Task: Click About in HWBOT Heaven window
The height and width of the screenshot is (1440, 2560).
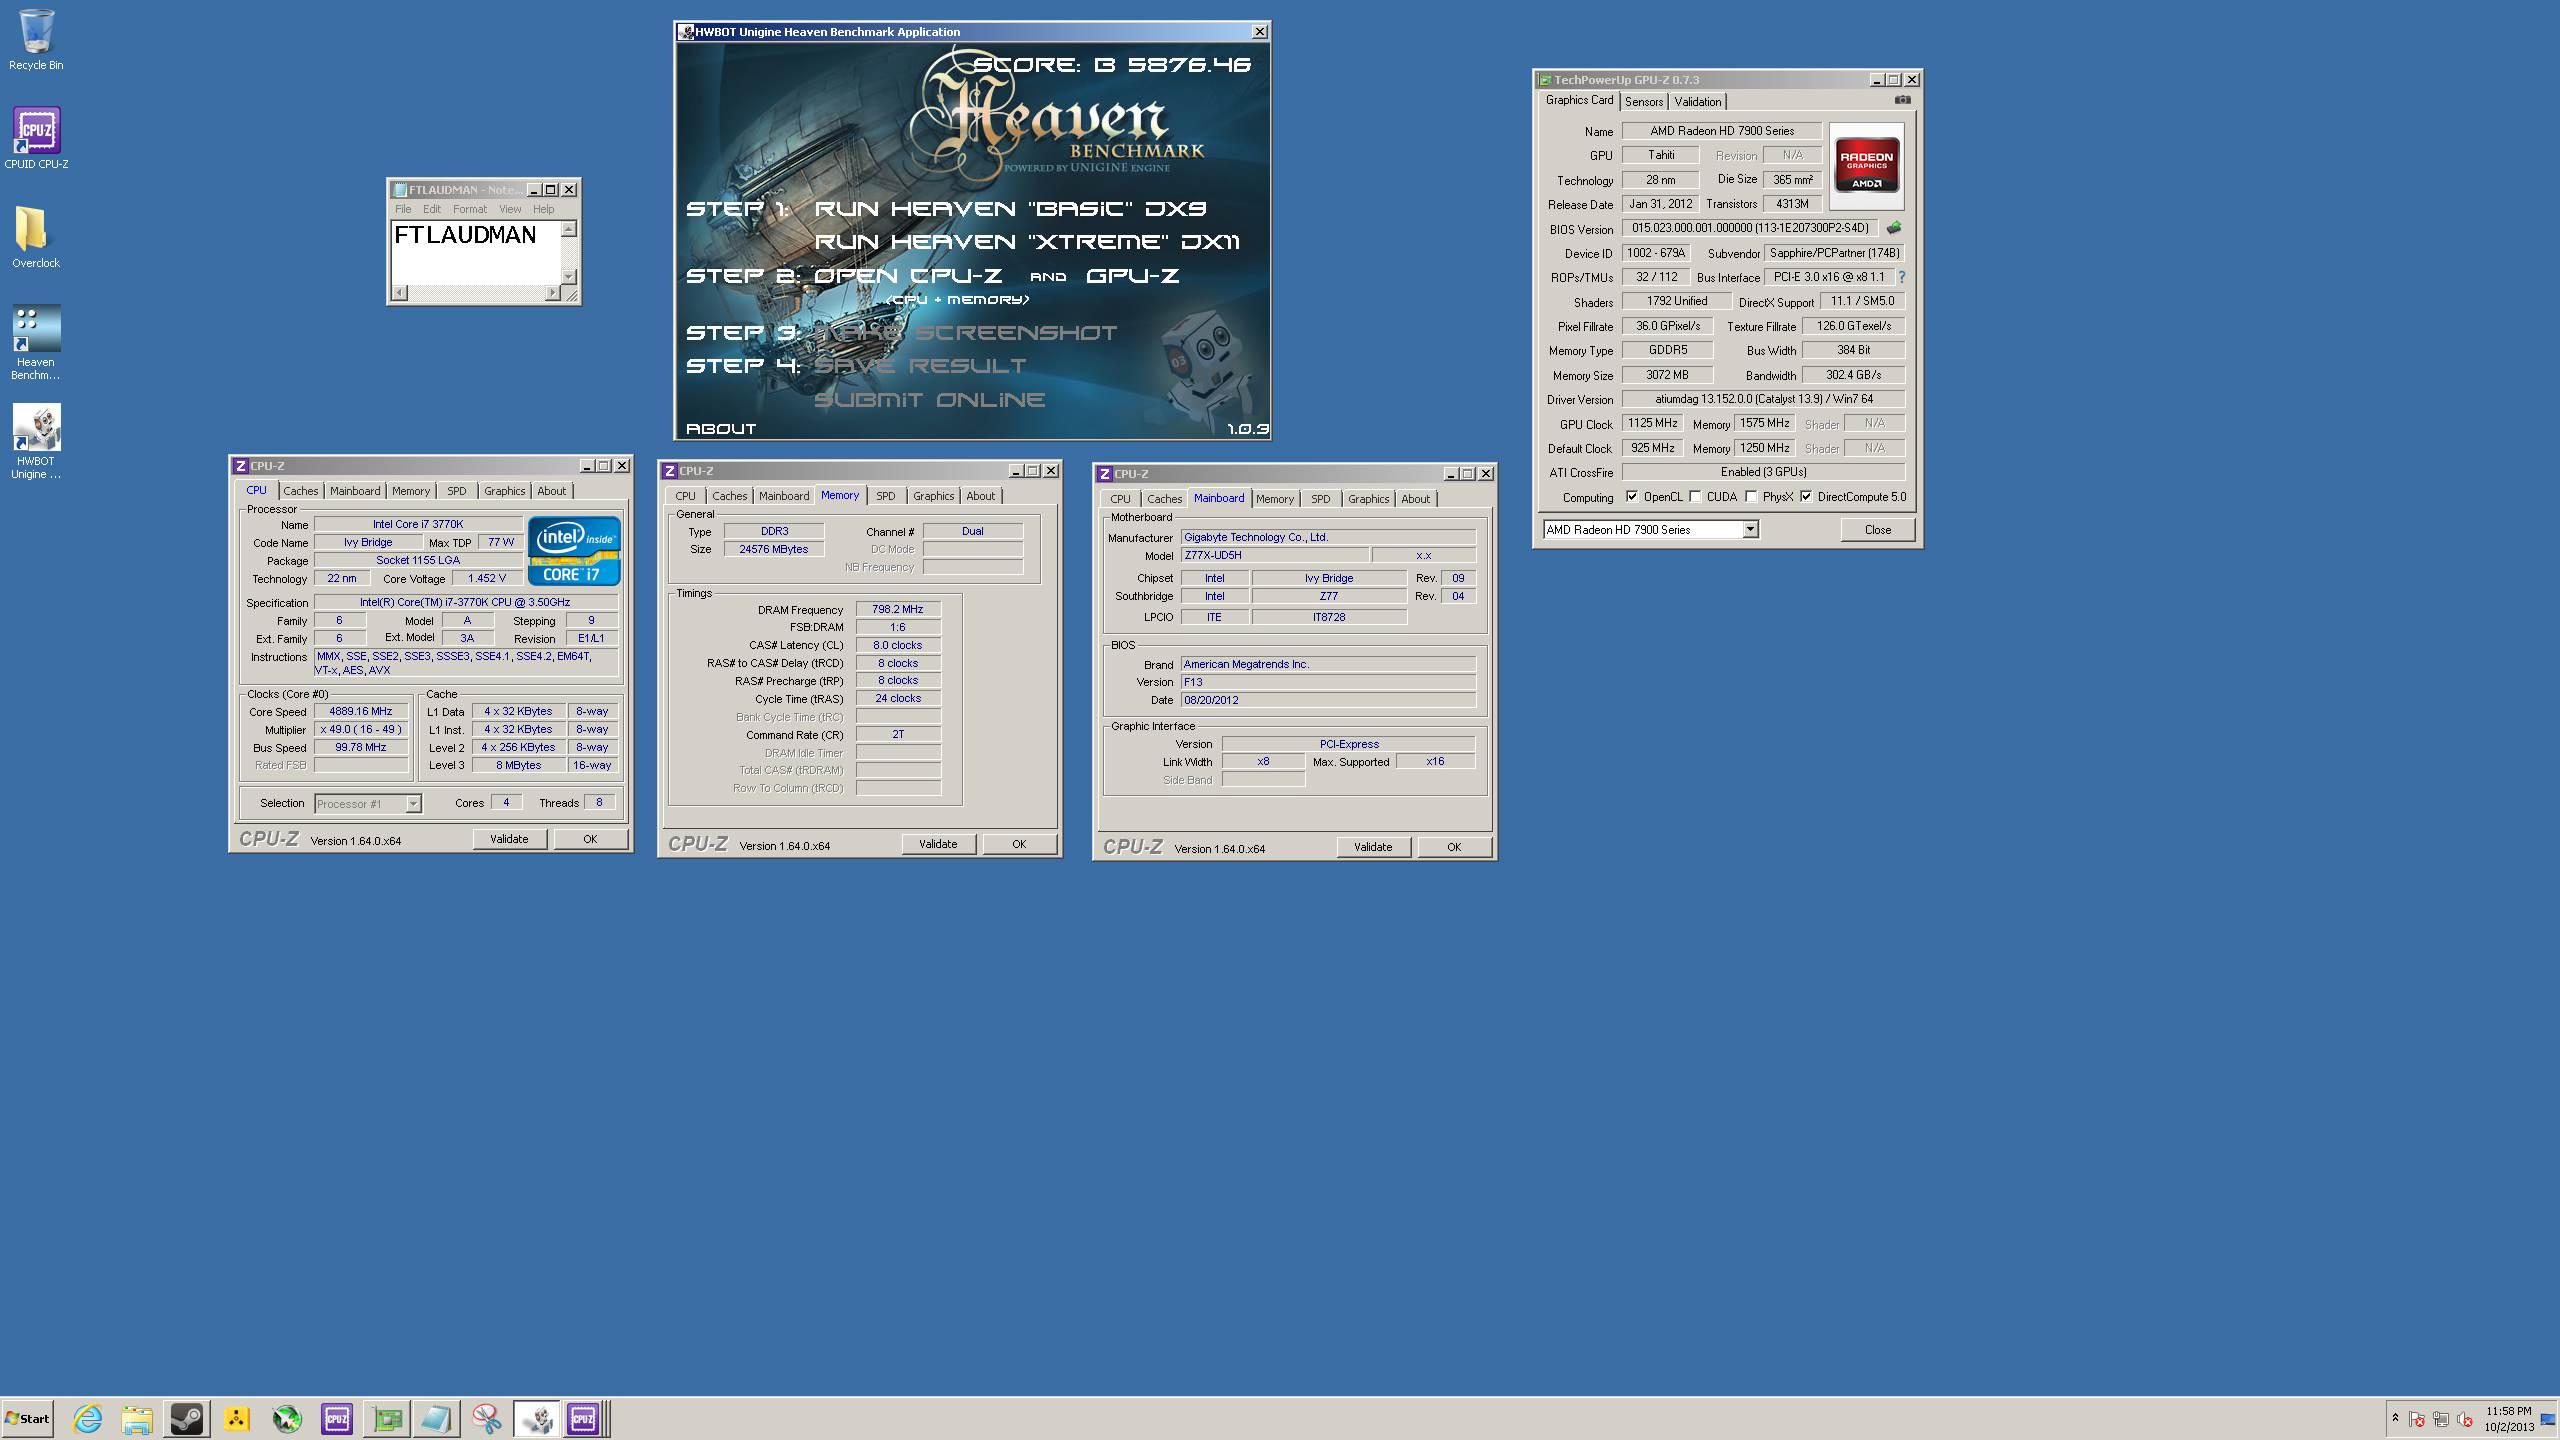Action: point(721,429)
